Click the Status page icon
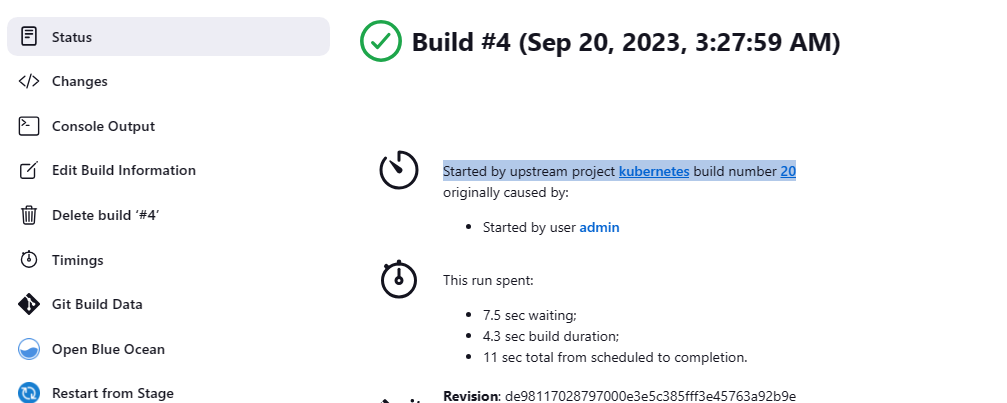The image size is (1007, 403). click(29, 37)
